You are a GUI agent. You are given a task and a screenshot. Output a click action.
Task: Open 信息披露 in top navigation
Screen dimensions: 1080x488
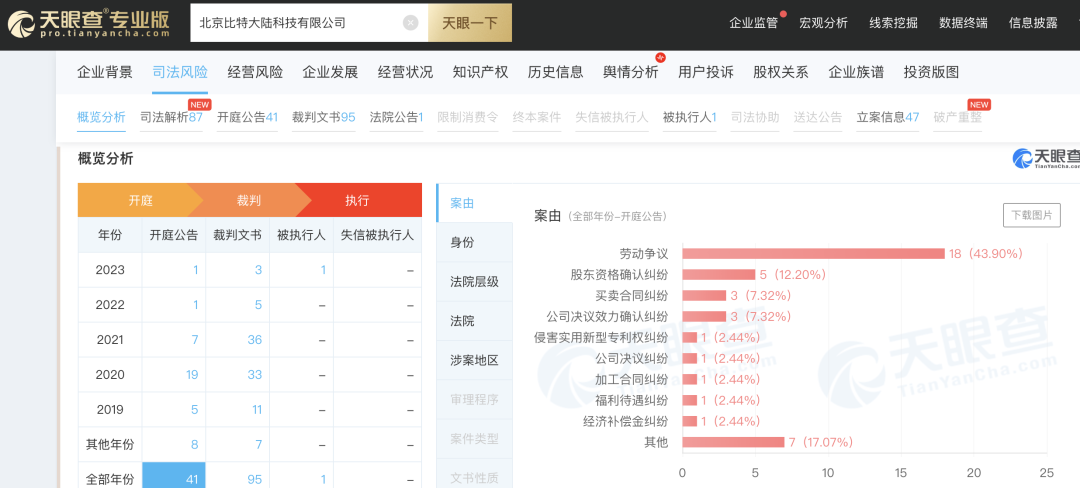coord(1033,23)
